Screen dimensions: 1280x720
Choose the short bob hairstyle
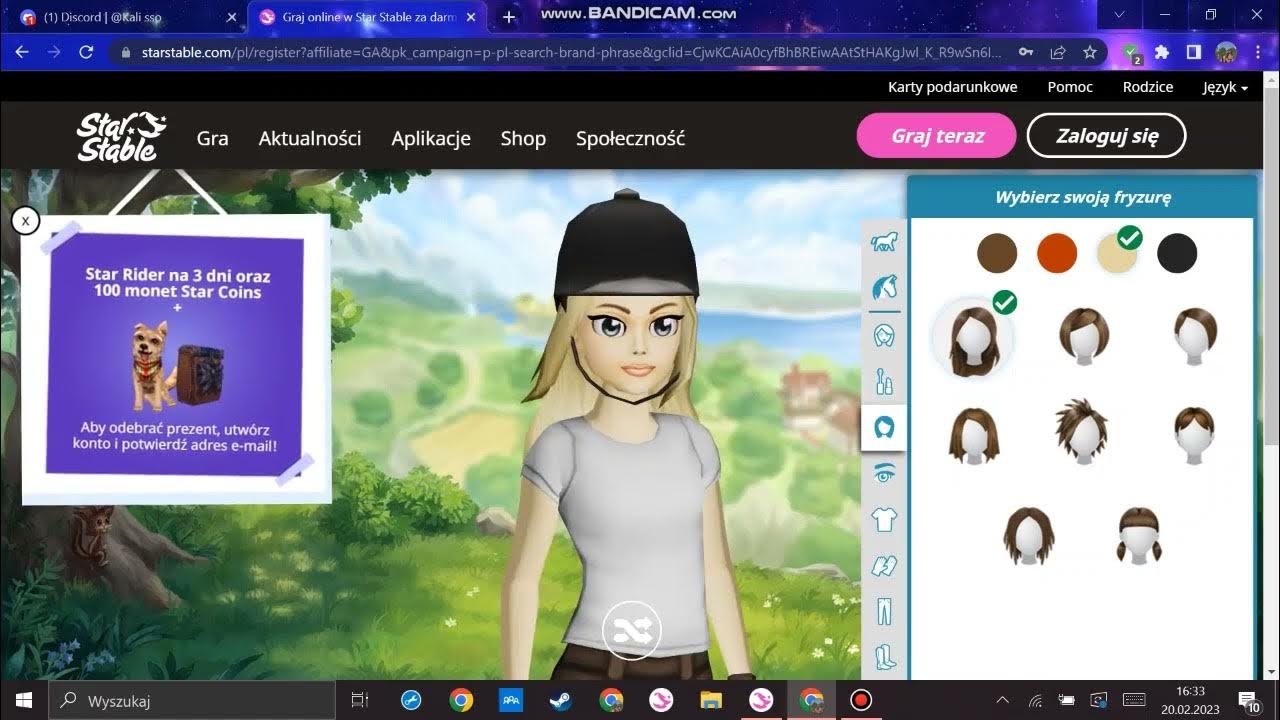point(1084,336)
